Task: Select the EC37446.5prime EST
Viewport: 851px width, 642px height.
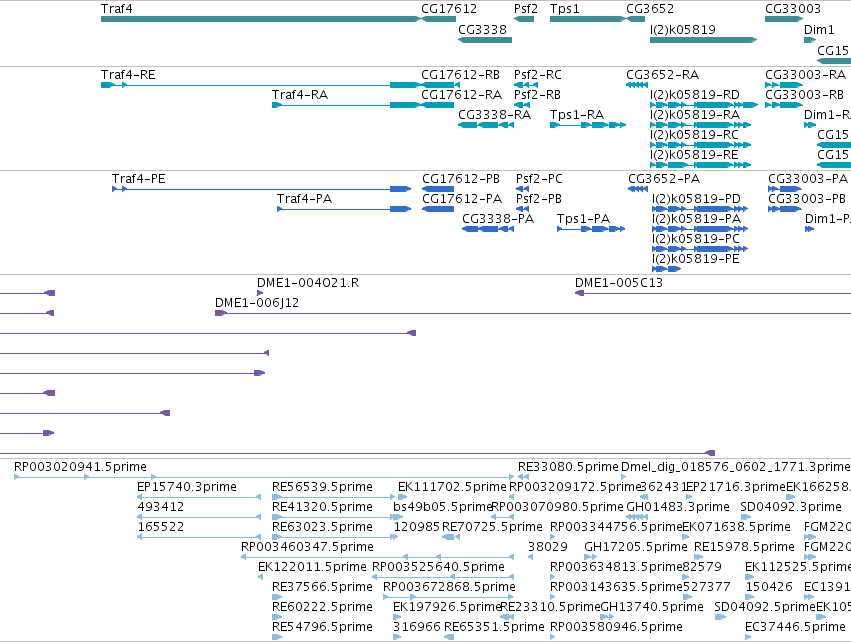Action: (750, 637)
